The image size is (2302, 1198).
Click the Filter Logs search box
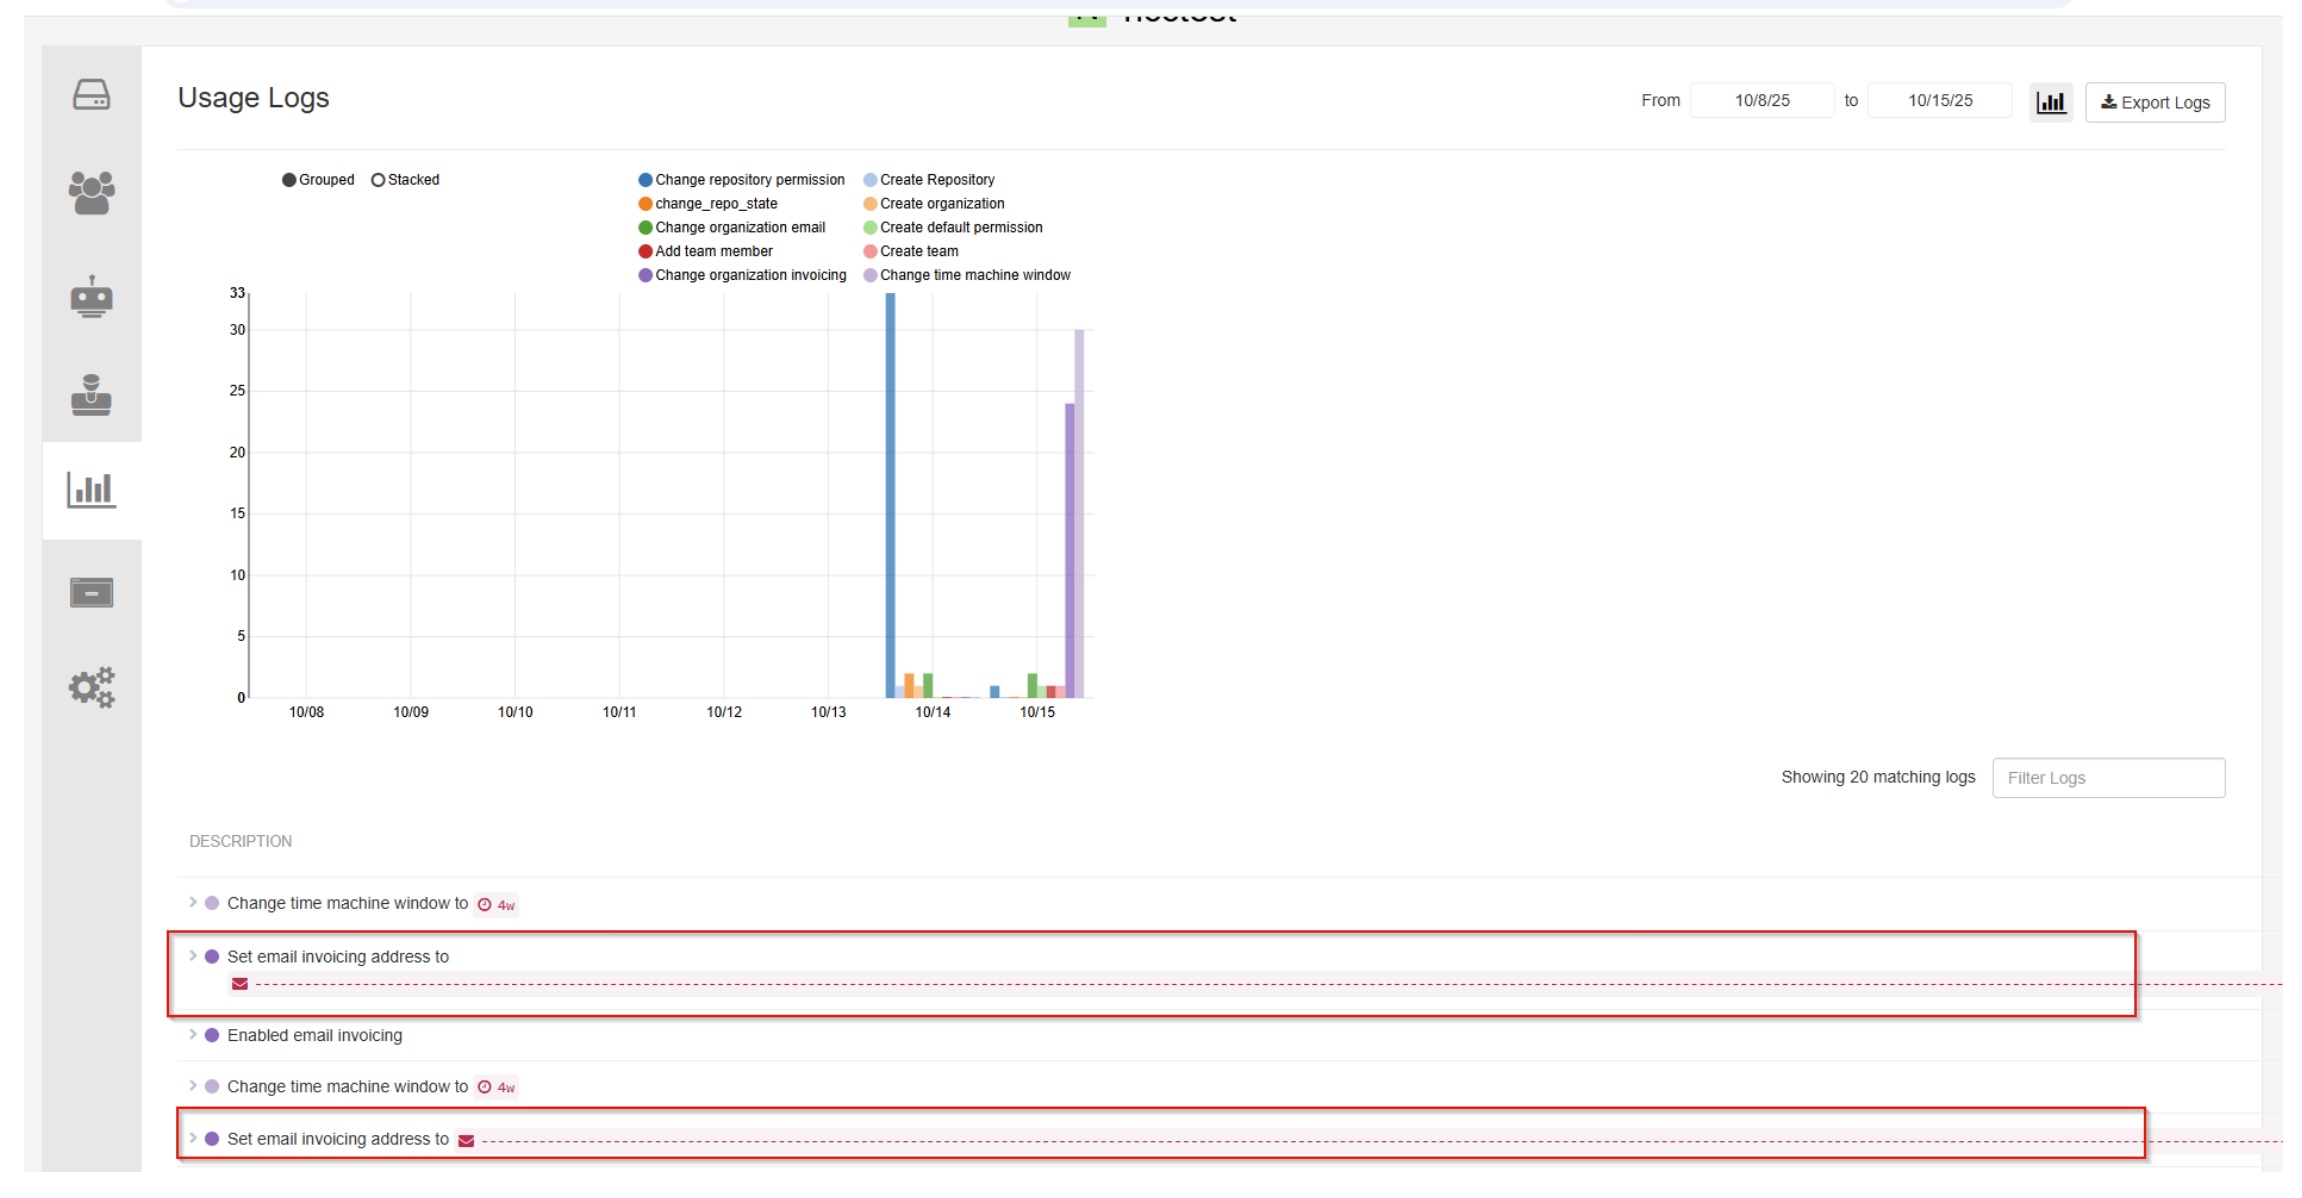click(x=2107, y=777)
